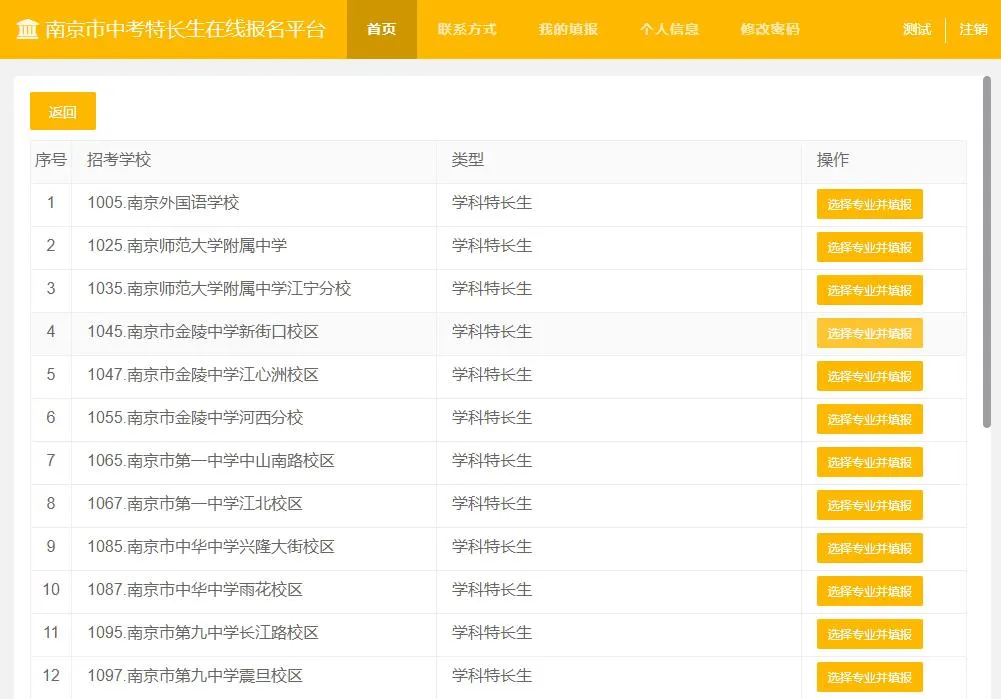The width and height of the screenshot is (1001, 699).
Task: Select 选择专业并填报 for 南京市金陵中学河西分校
Action: click(869, 419)
